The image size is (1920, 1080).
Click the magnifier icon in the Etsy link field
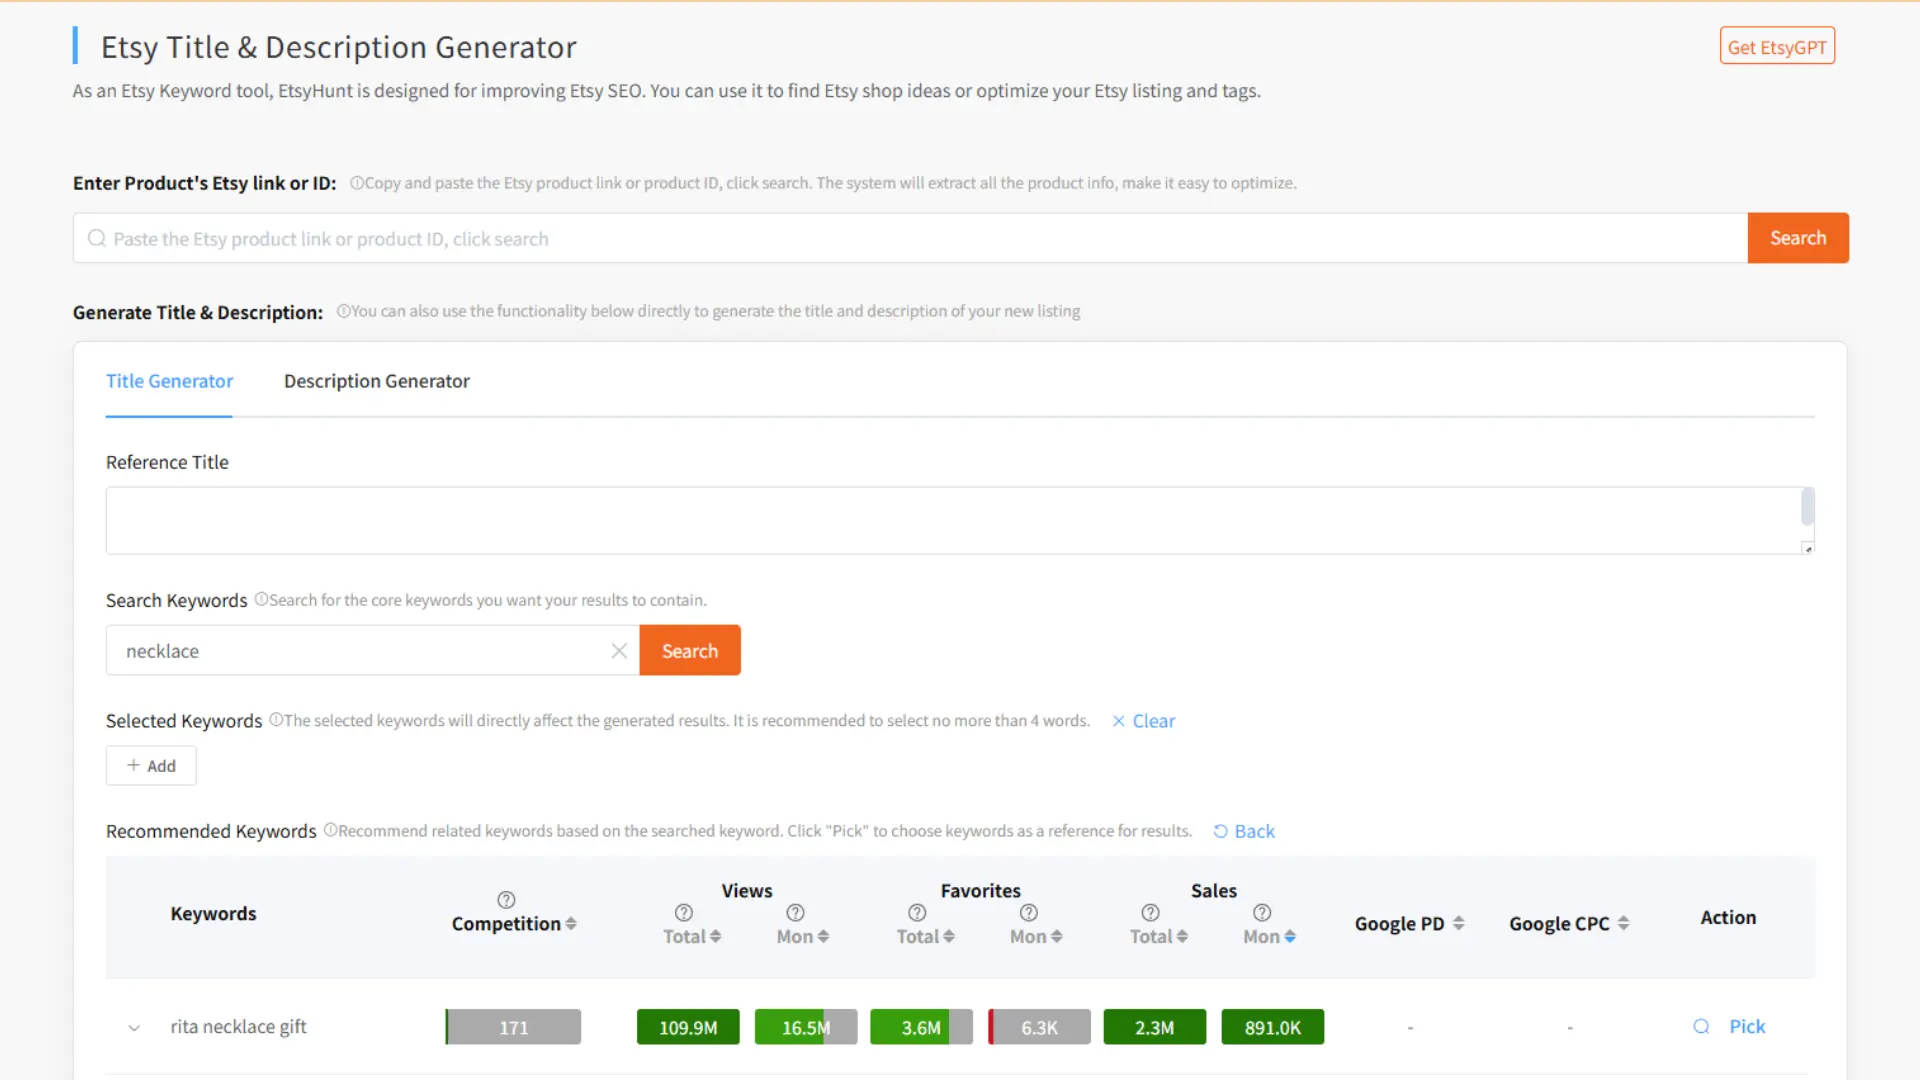(x=96, y=238)
